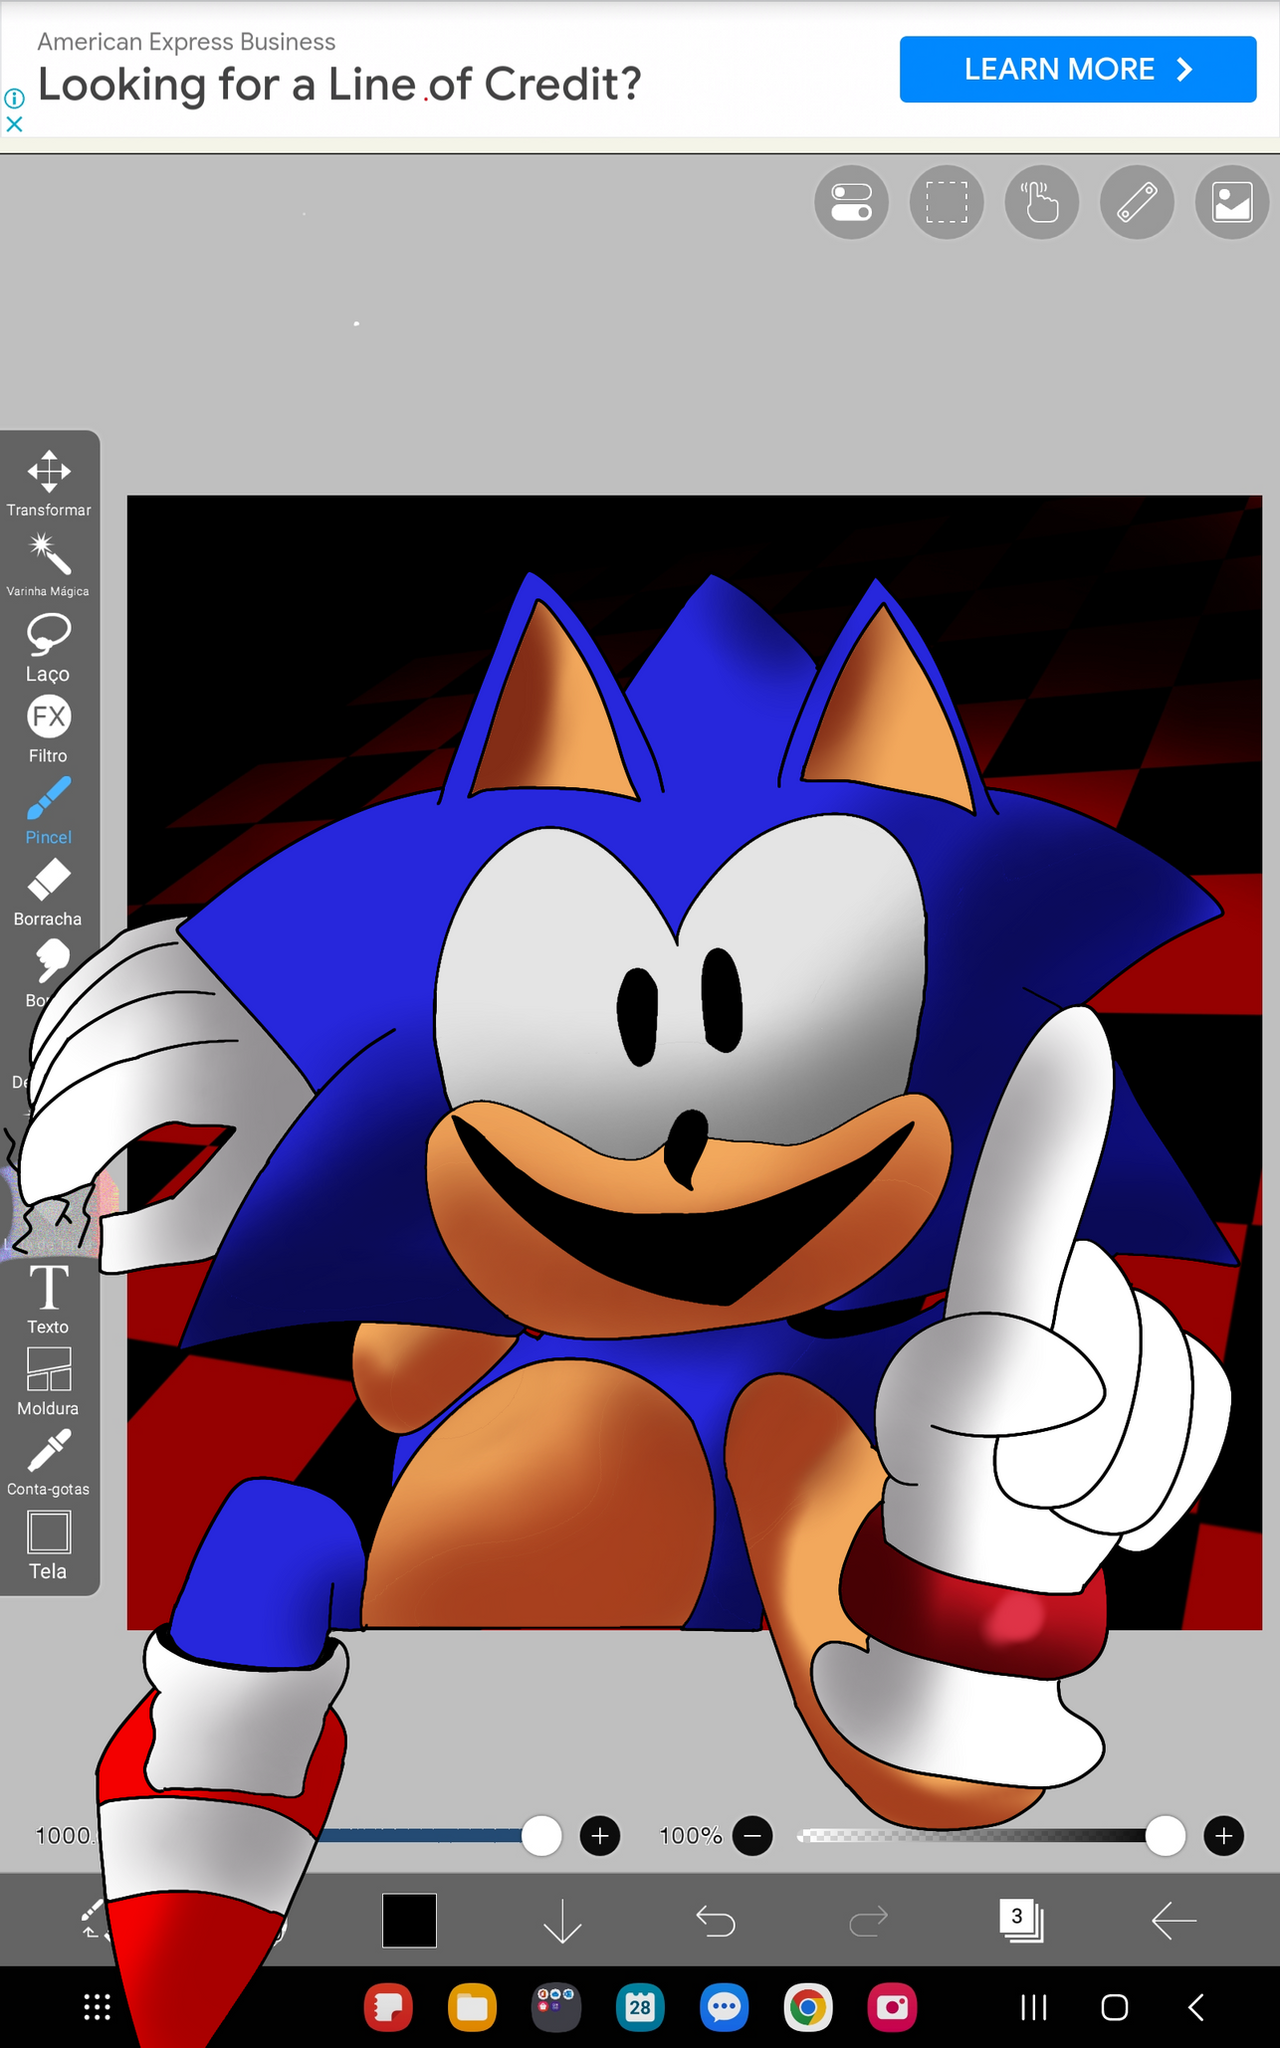This screenshot has width=1280, height=2048.
Task: Click the 100% opacity value
Action: point(691,1836)
